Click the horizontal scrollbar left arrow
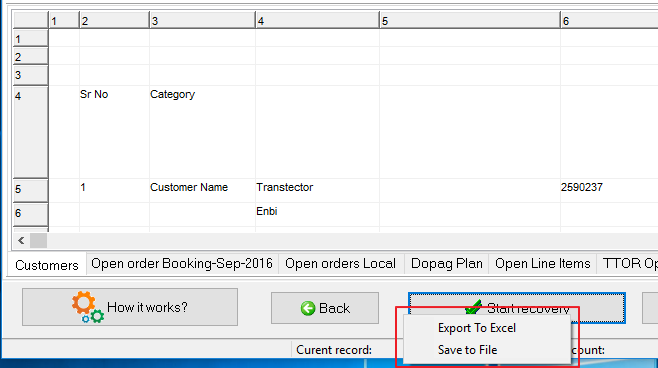Viewport: 658px width, 368px height. click(21, 241)
